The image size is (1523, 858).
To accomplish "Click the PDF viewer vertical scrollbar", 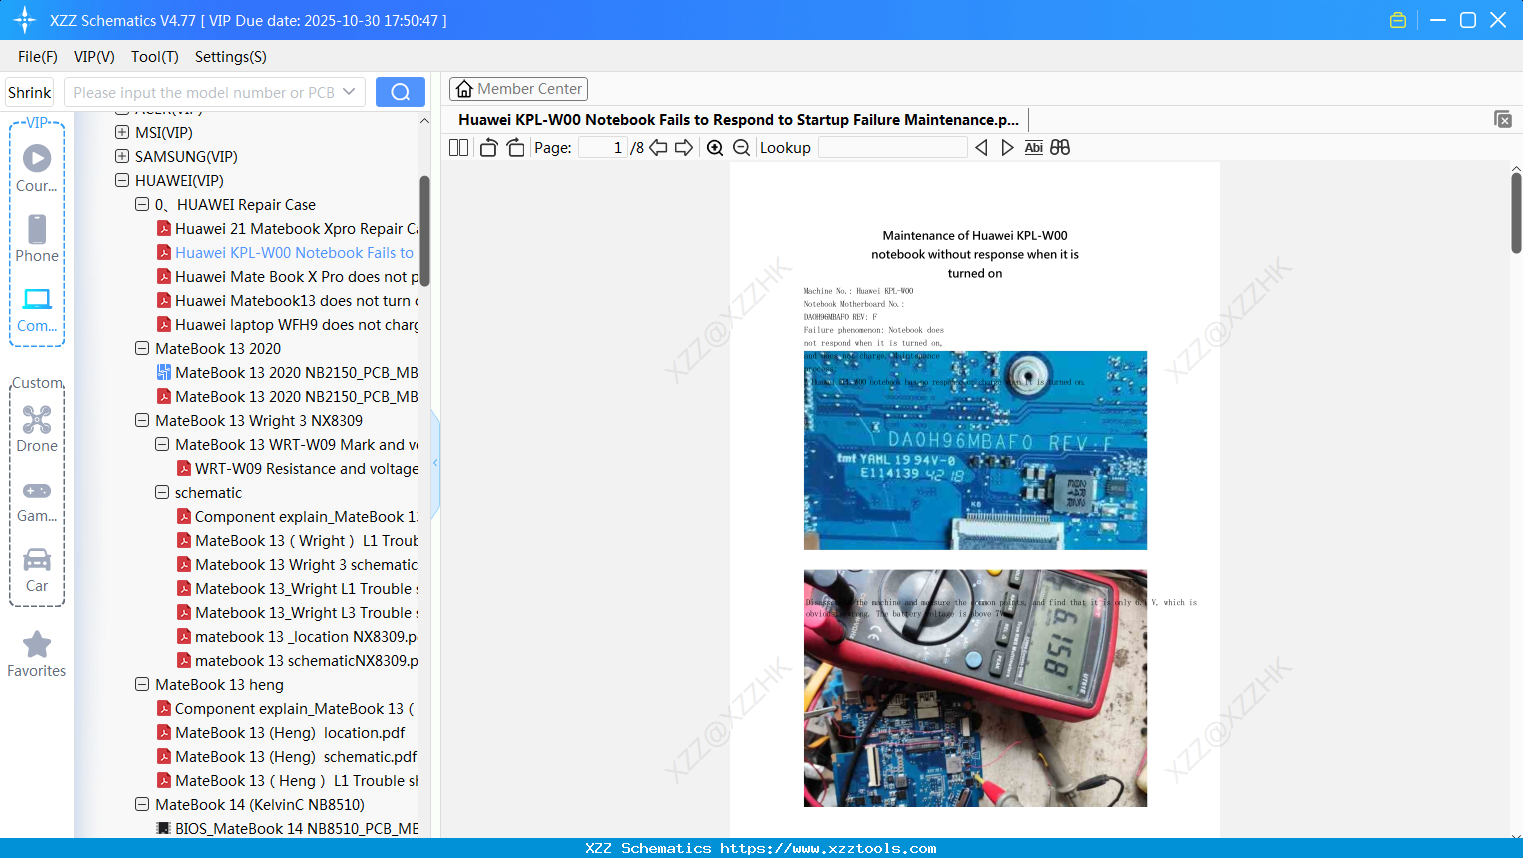I will 1516,213.
